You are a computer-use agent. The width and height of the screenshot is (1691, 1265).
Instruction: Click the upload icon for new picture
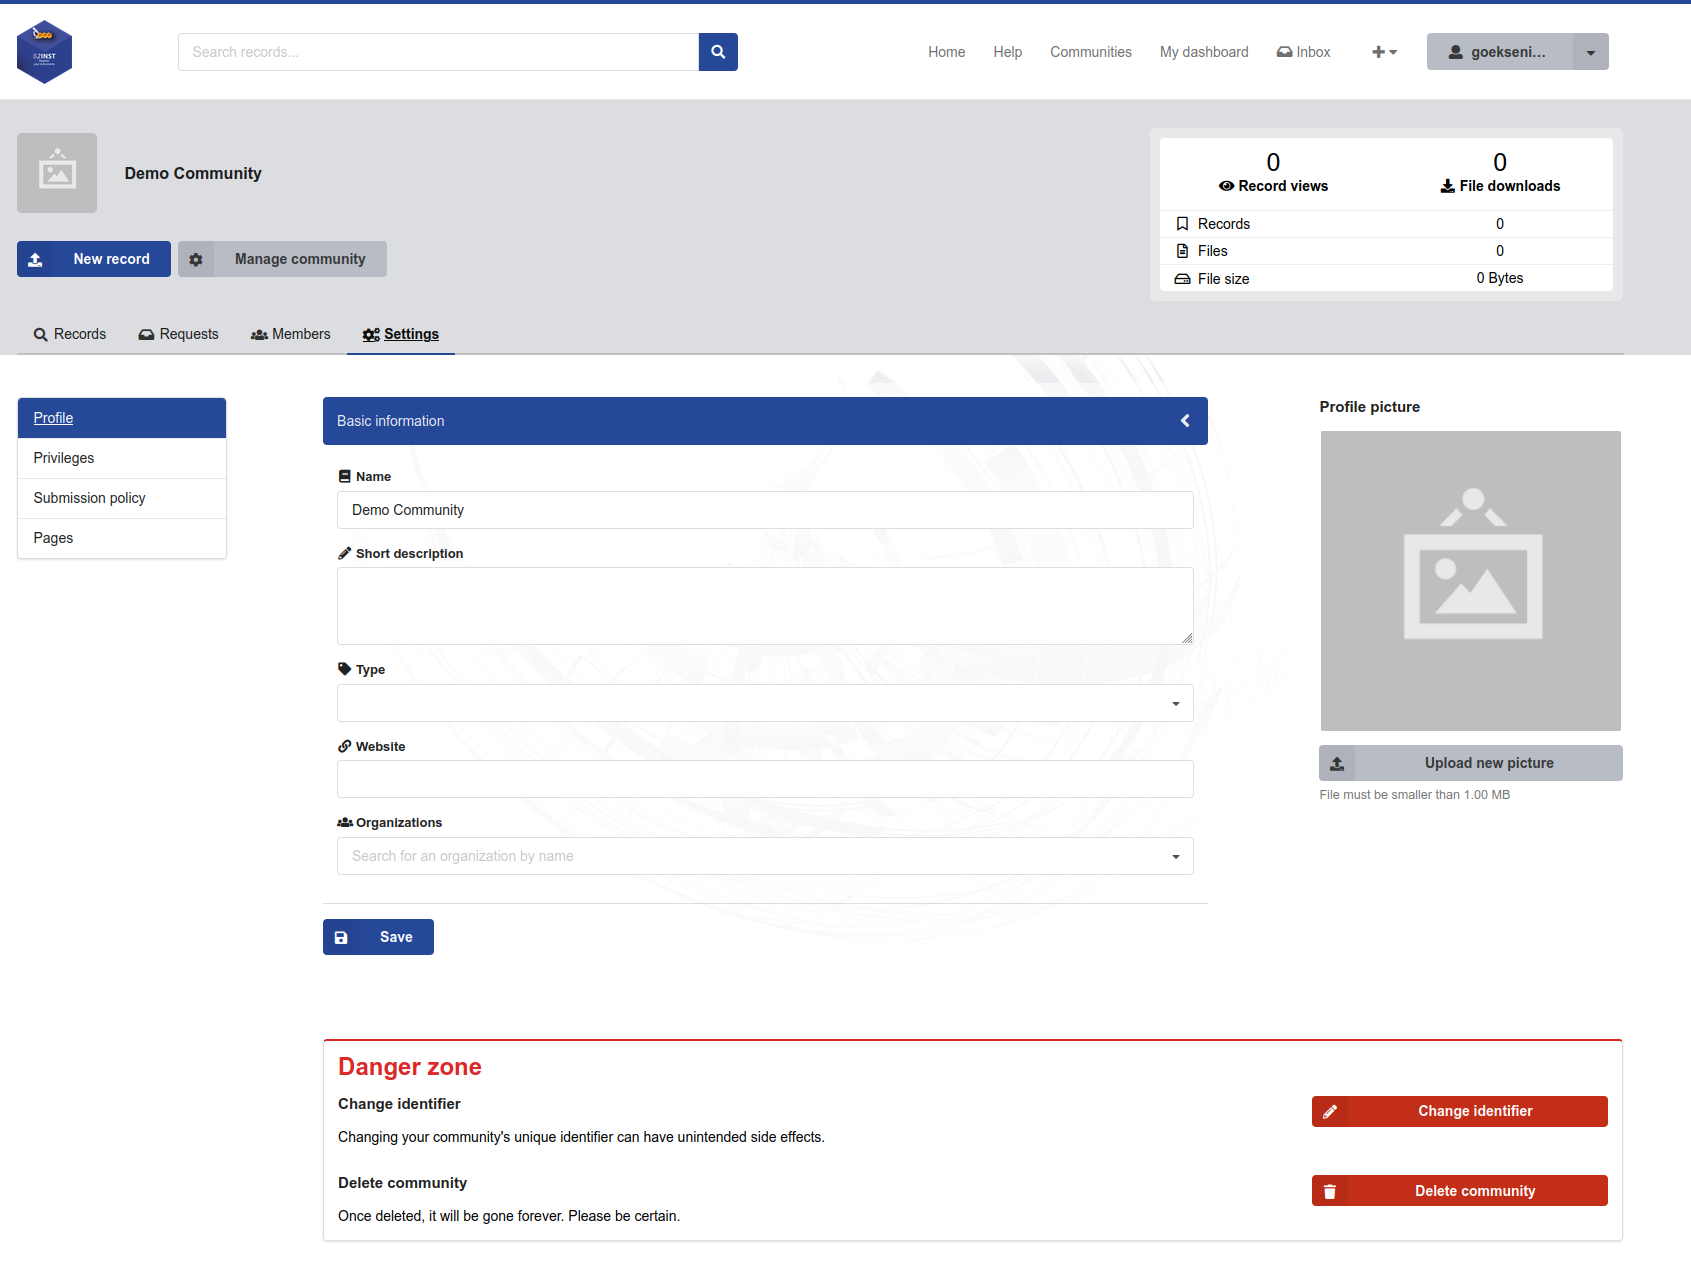(x=1337, y=763)
